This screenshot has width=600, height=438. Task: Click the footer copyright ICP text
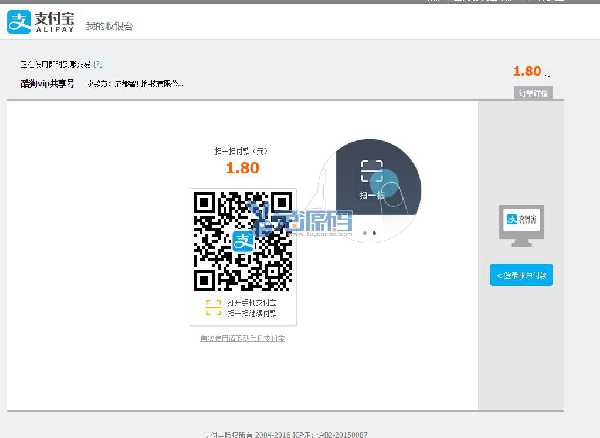click(x=286, y=435)
